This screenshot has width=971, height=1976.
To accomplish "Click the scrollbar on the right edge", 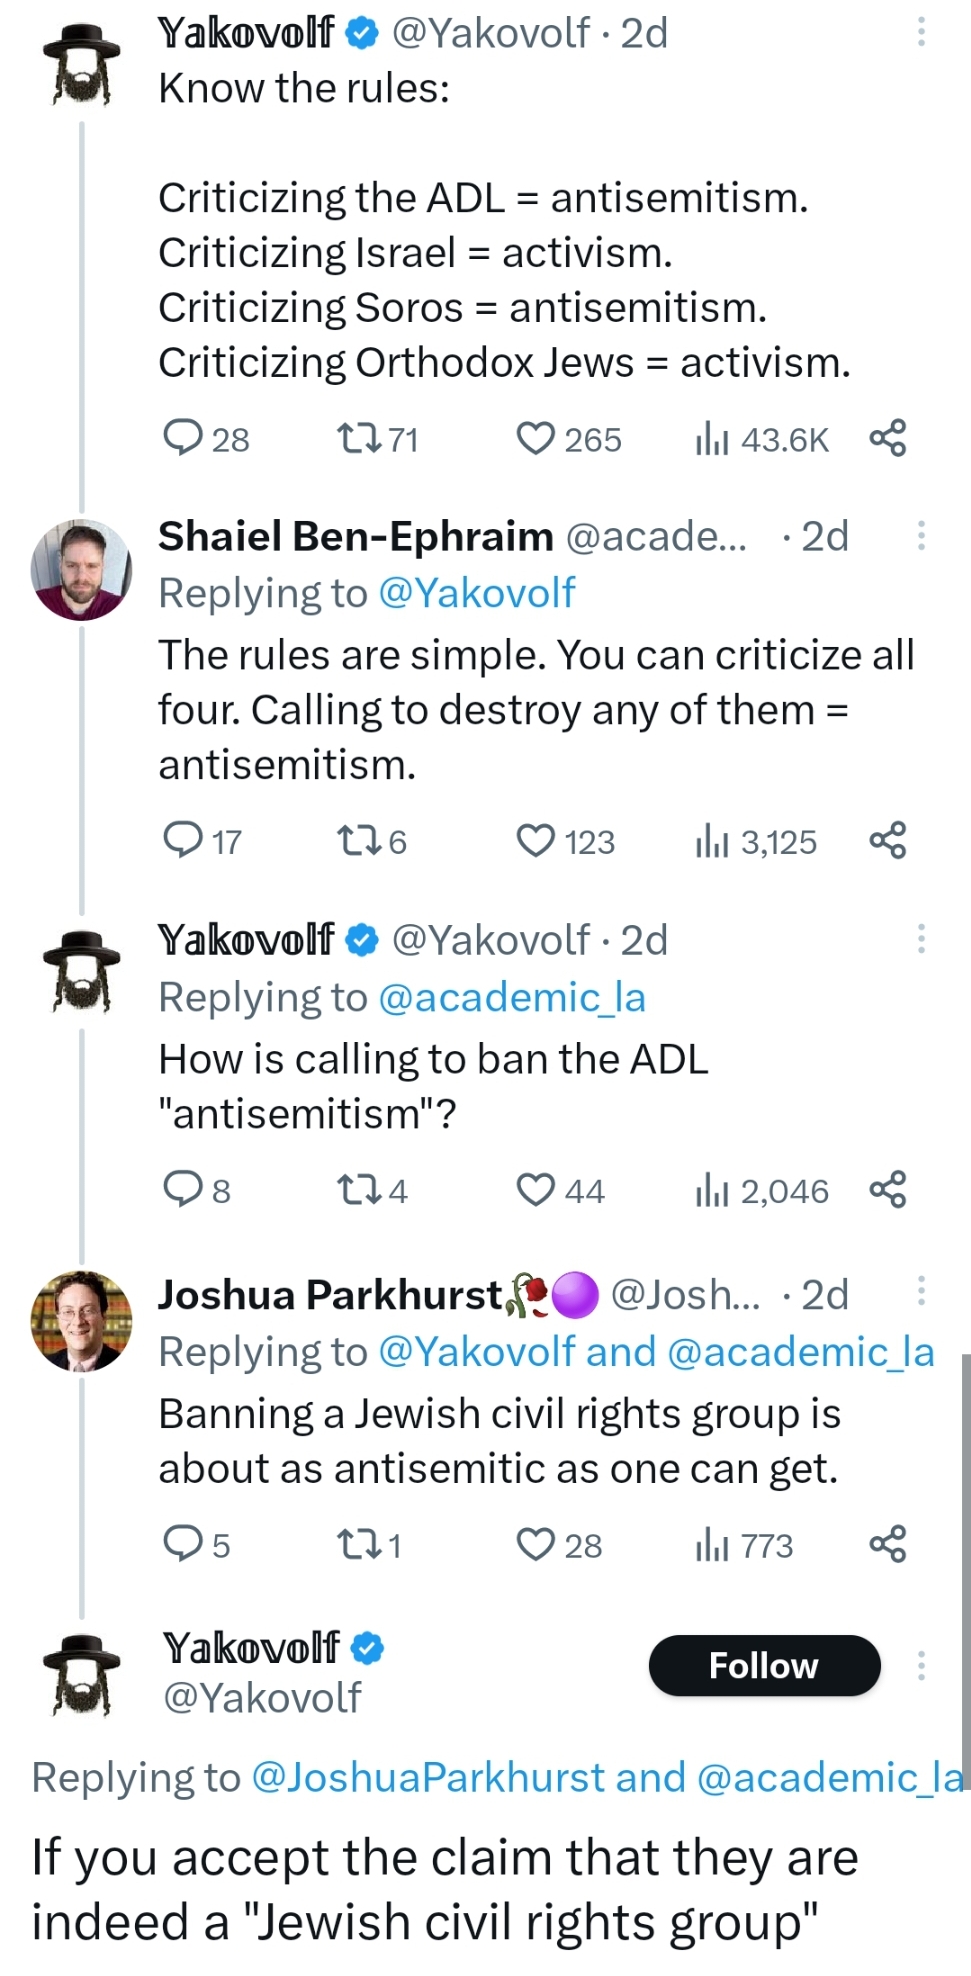I will [x=965, y=1560].
